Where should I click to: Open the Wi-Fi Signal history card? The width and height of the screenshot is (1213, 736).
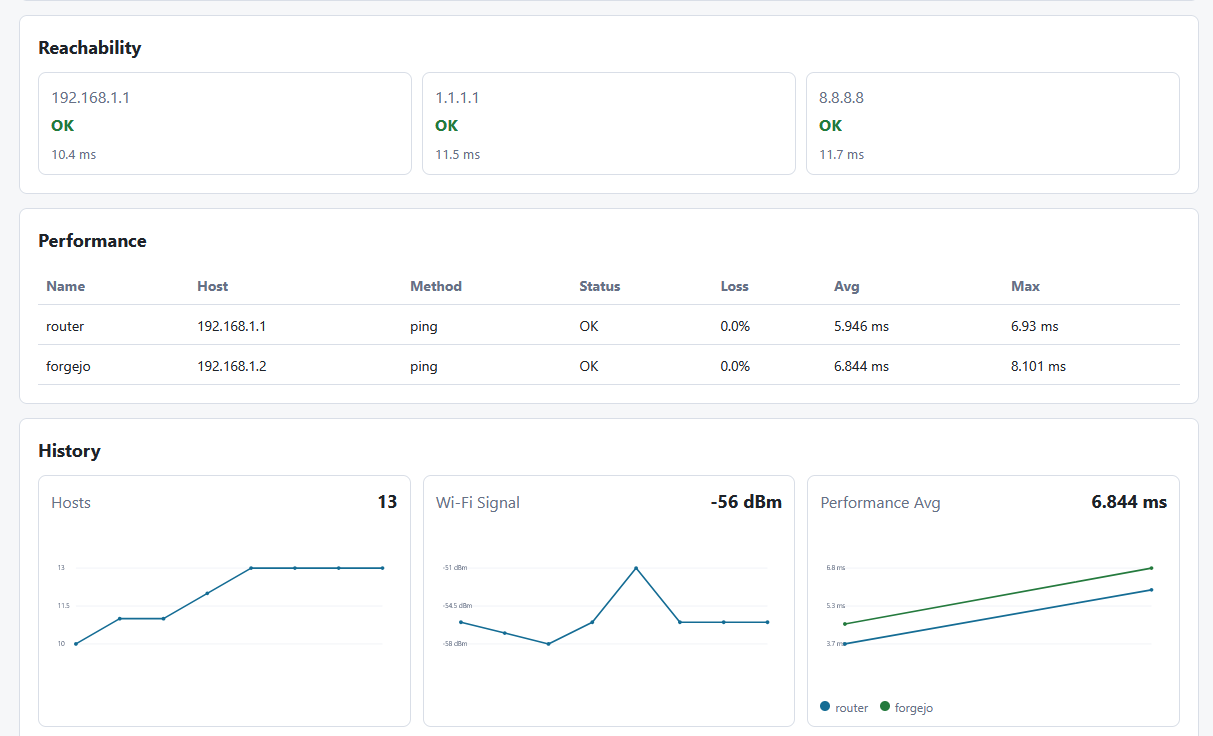pos(609,600)
